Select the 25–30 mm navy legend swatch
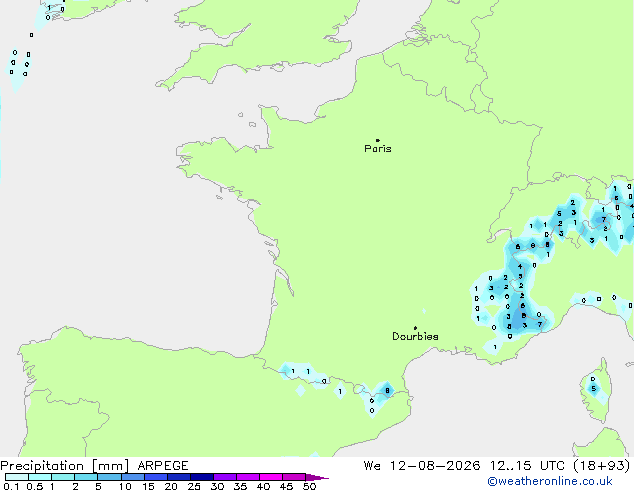Image resolution: width=634 pixels, height=490 pixels. [202, 477]
